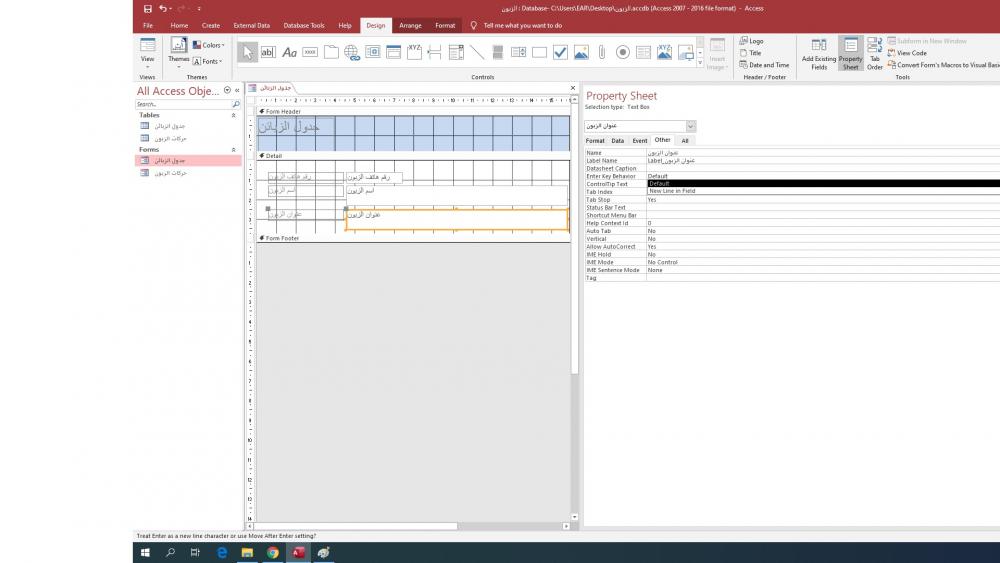Select the Option Group control (XYZ box)
1000x563 pixels.
click(414, 52)
